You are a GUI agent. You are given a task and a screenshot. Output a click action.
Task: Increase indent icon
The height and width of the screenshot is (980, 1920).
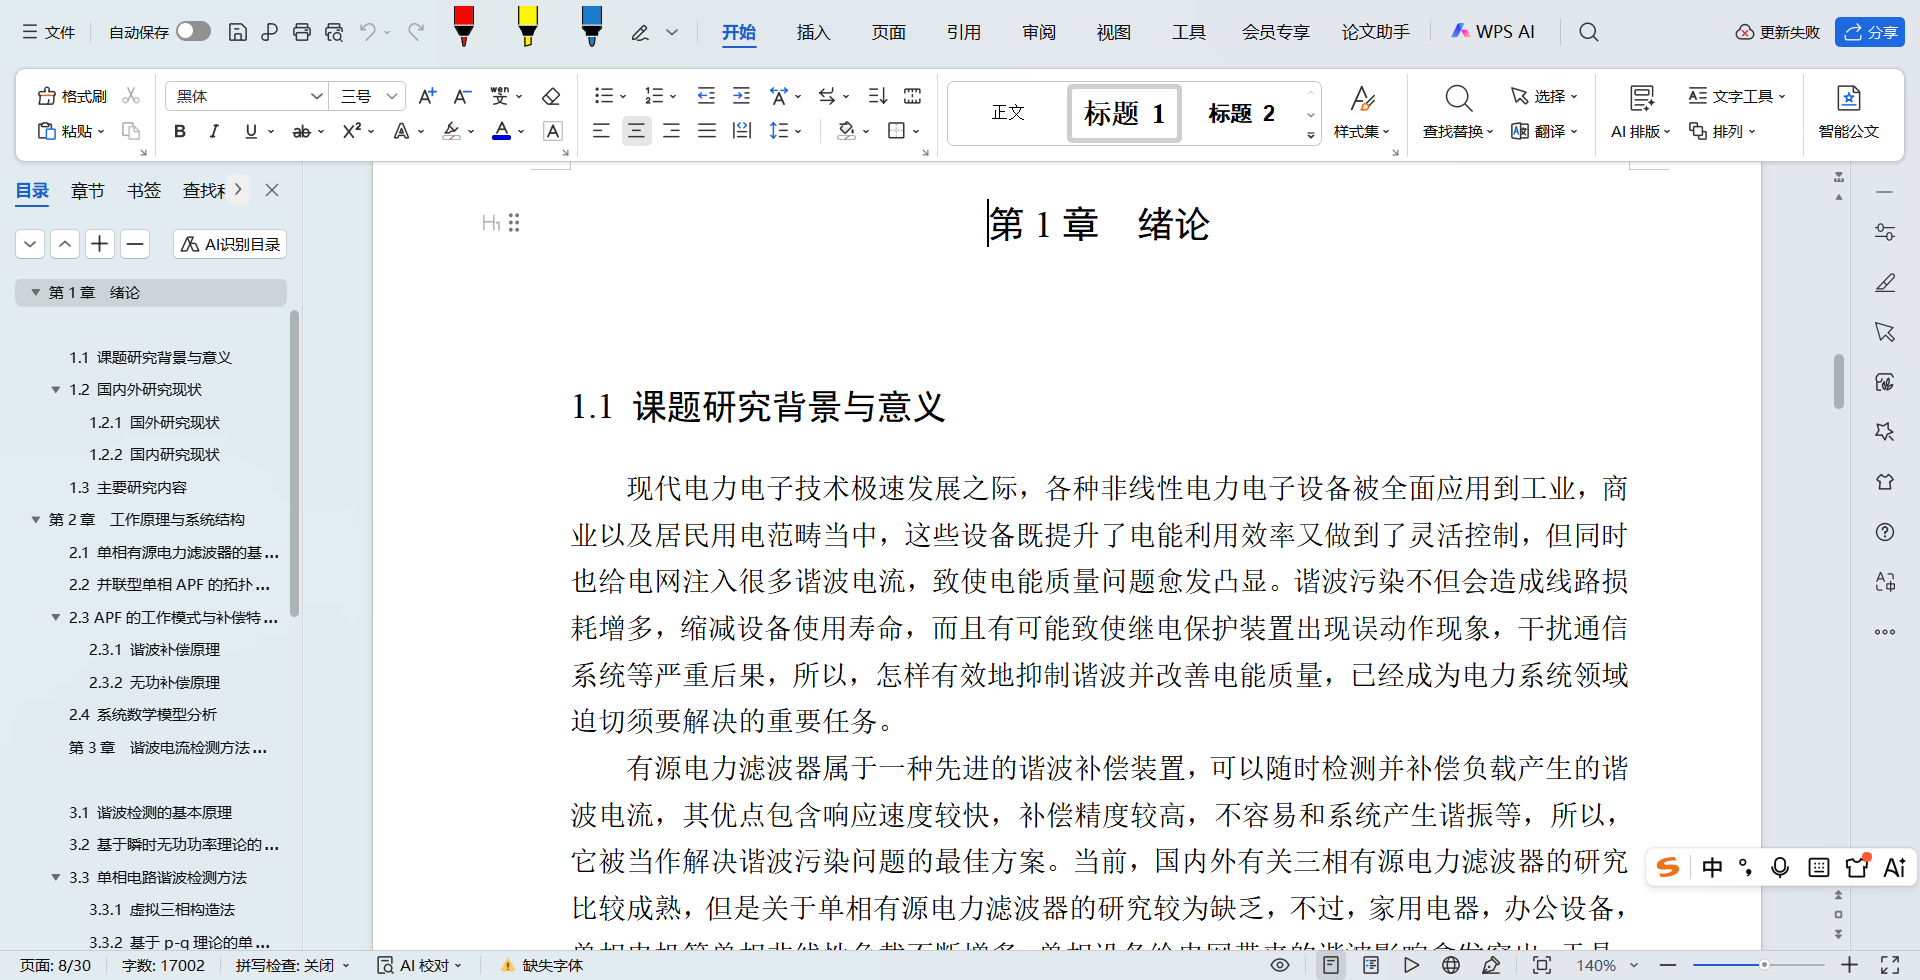pos(741,96)
